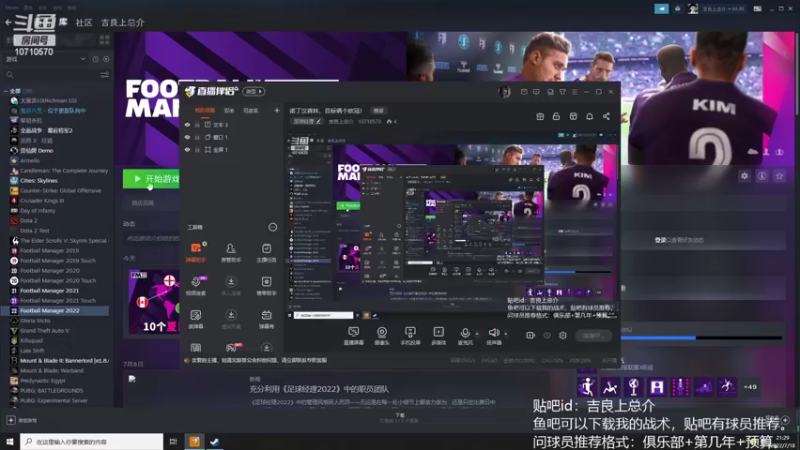Select Dota 2 in Steam list
The width and height of the screenshot is (800, 450).
coord(29,220)
